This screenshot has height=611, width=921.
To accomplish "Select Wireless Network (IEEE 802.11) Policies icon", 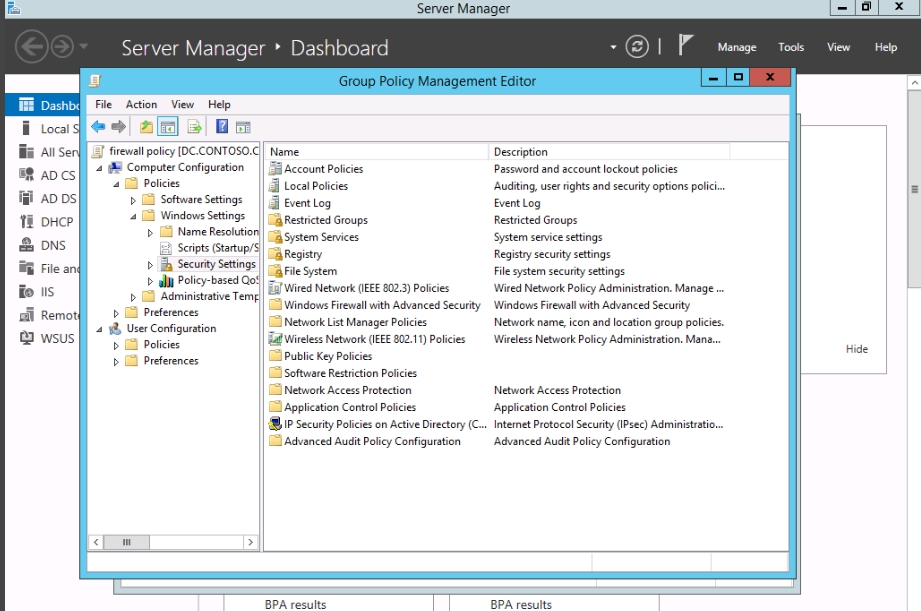I will point(275,339).
